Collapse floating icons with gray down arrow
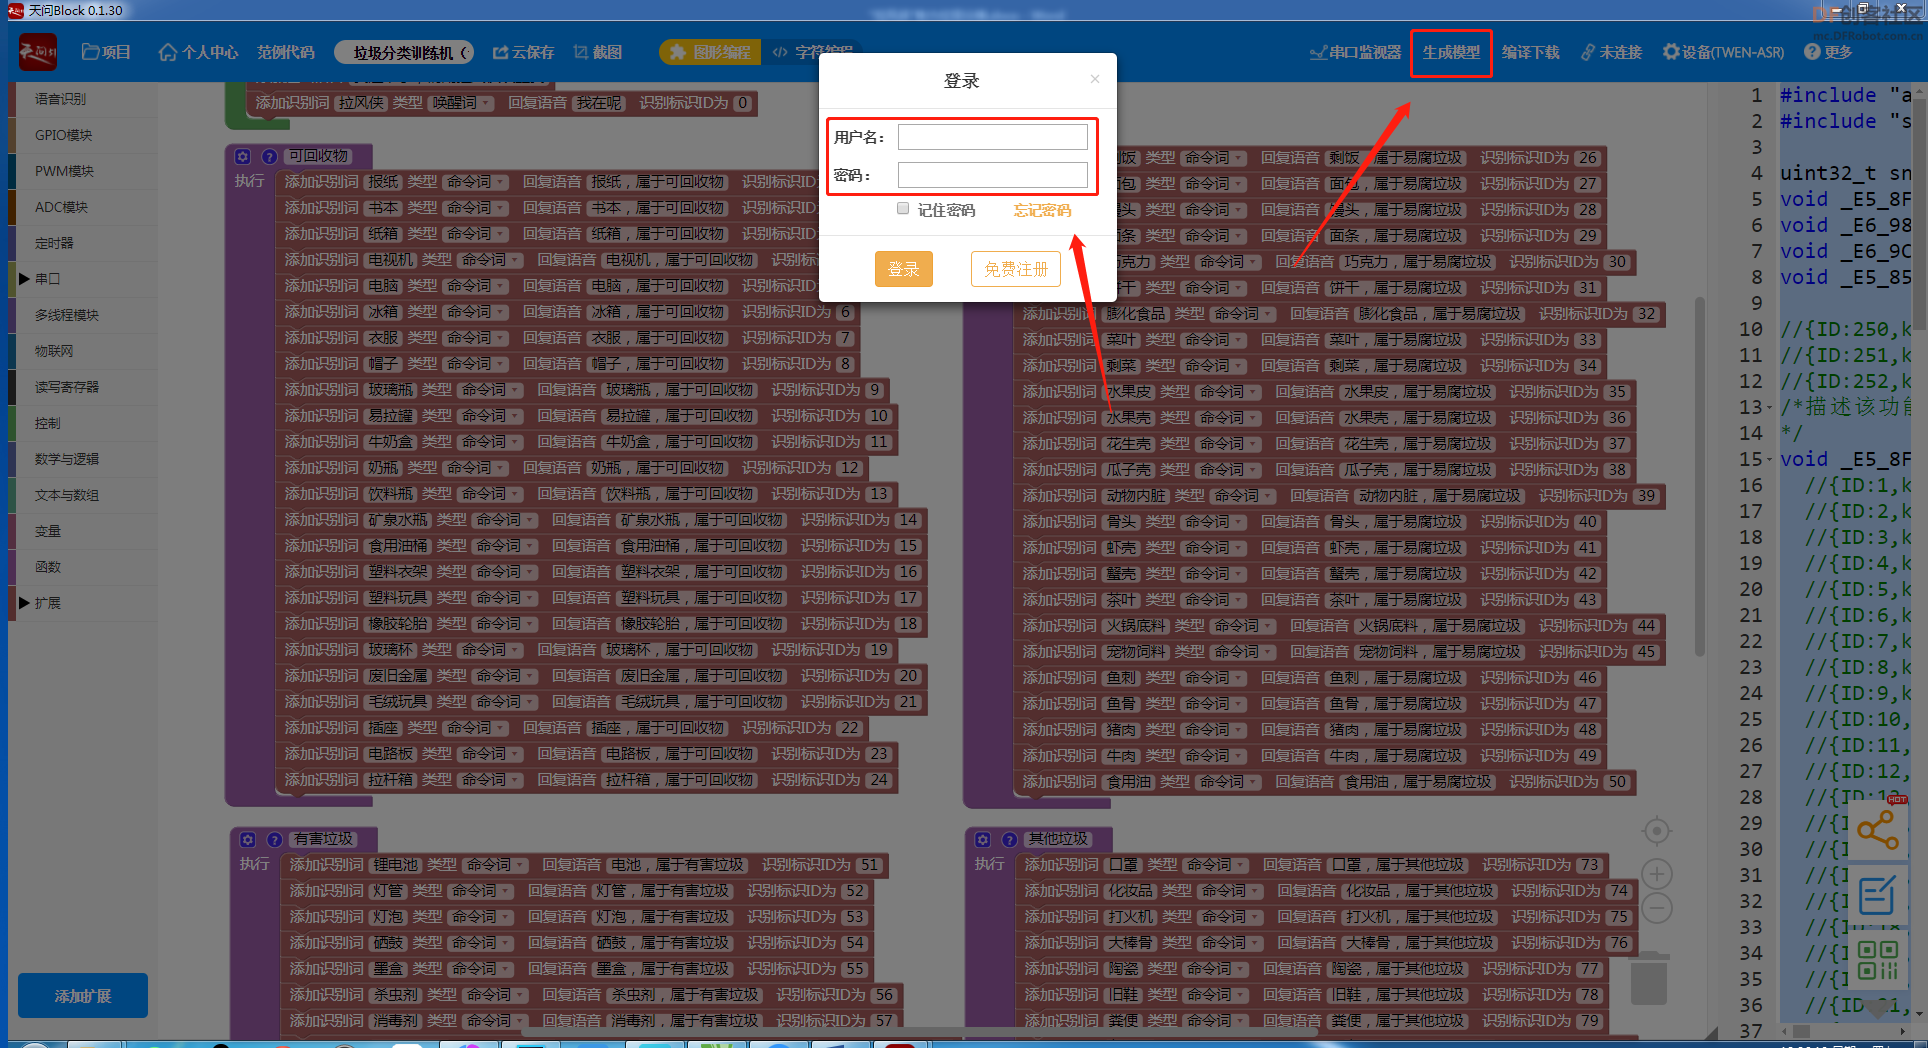The image size is (1928, 1048). click(x=1876, y=1009)
